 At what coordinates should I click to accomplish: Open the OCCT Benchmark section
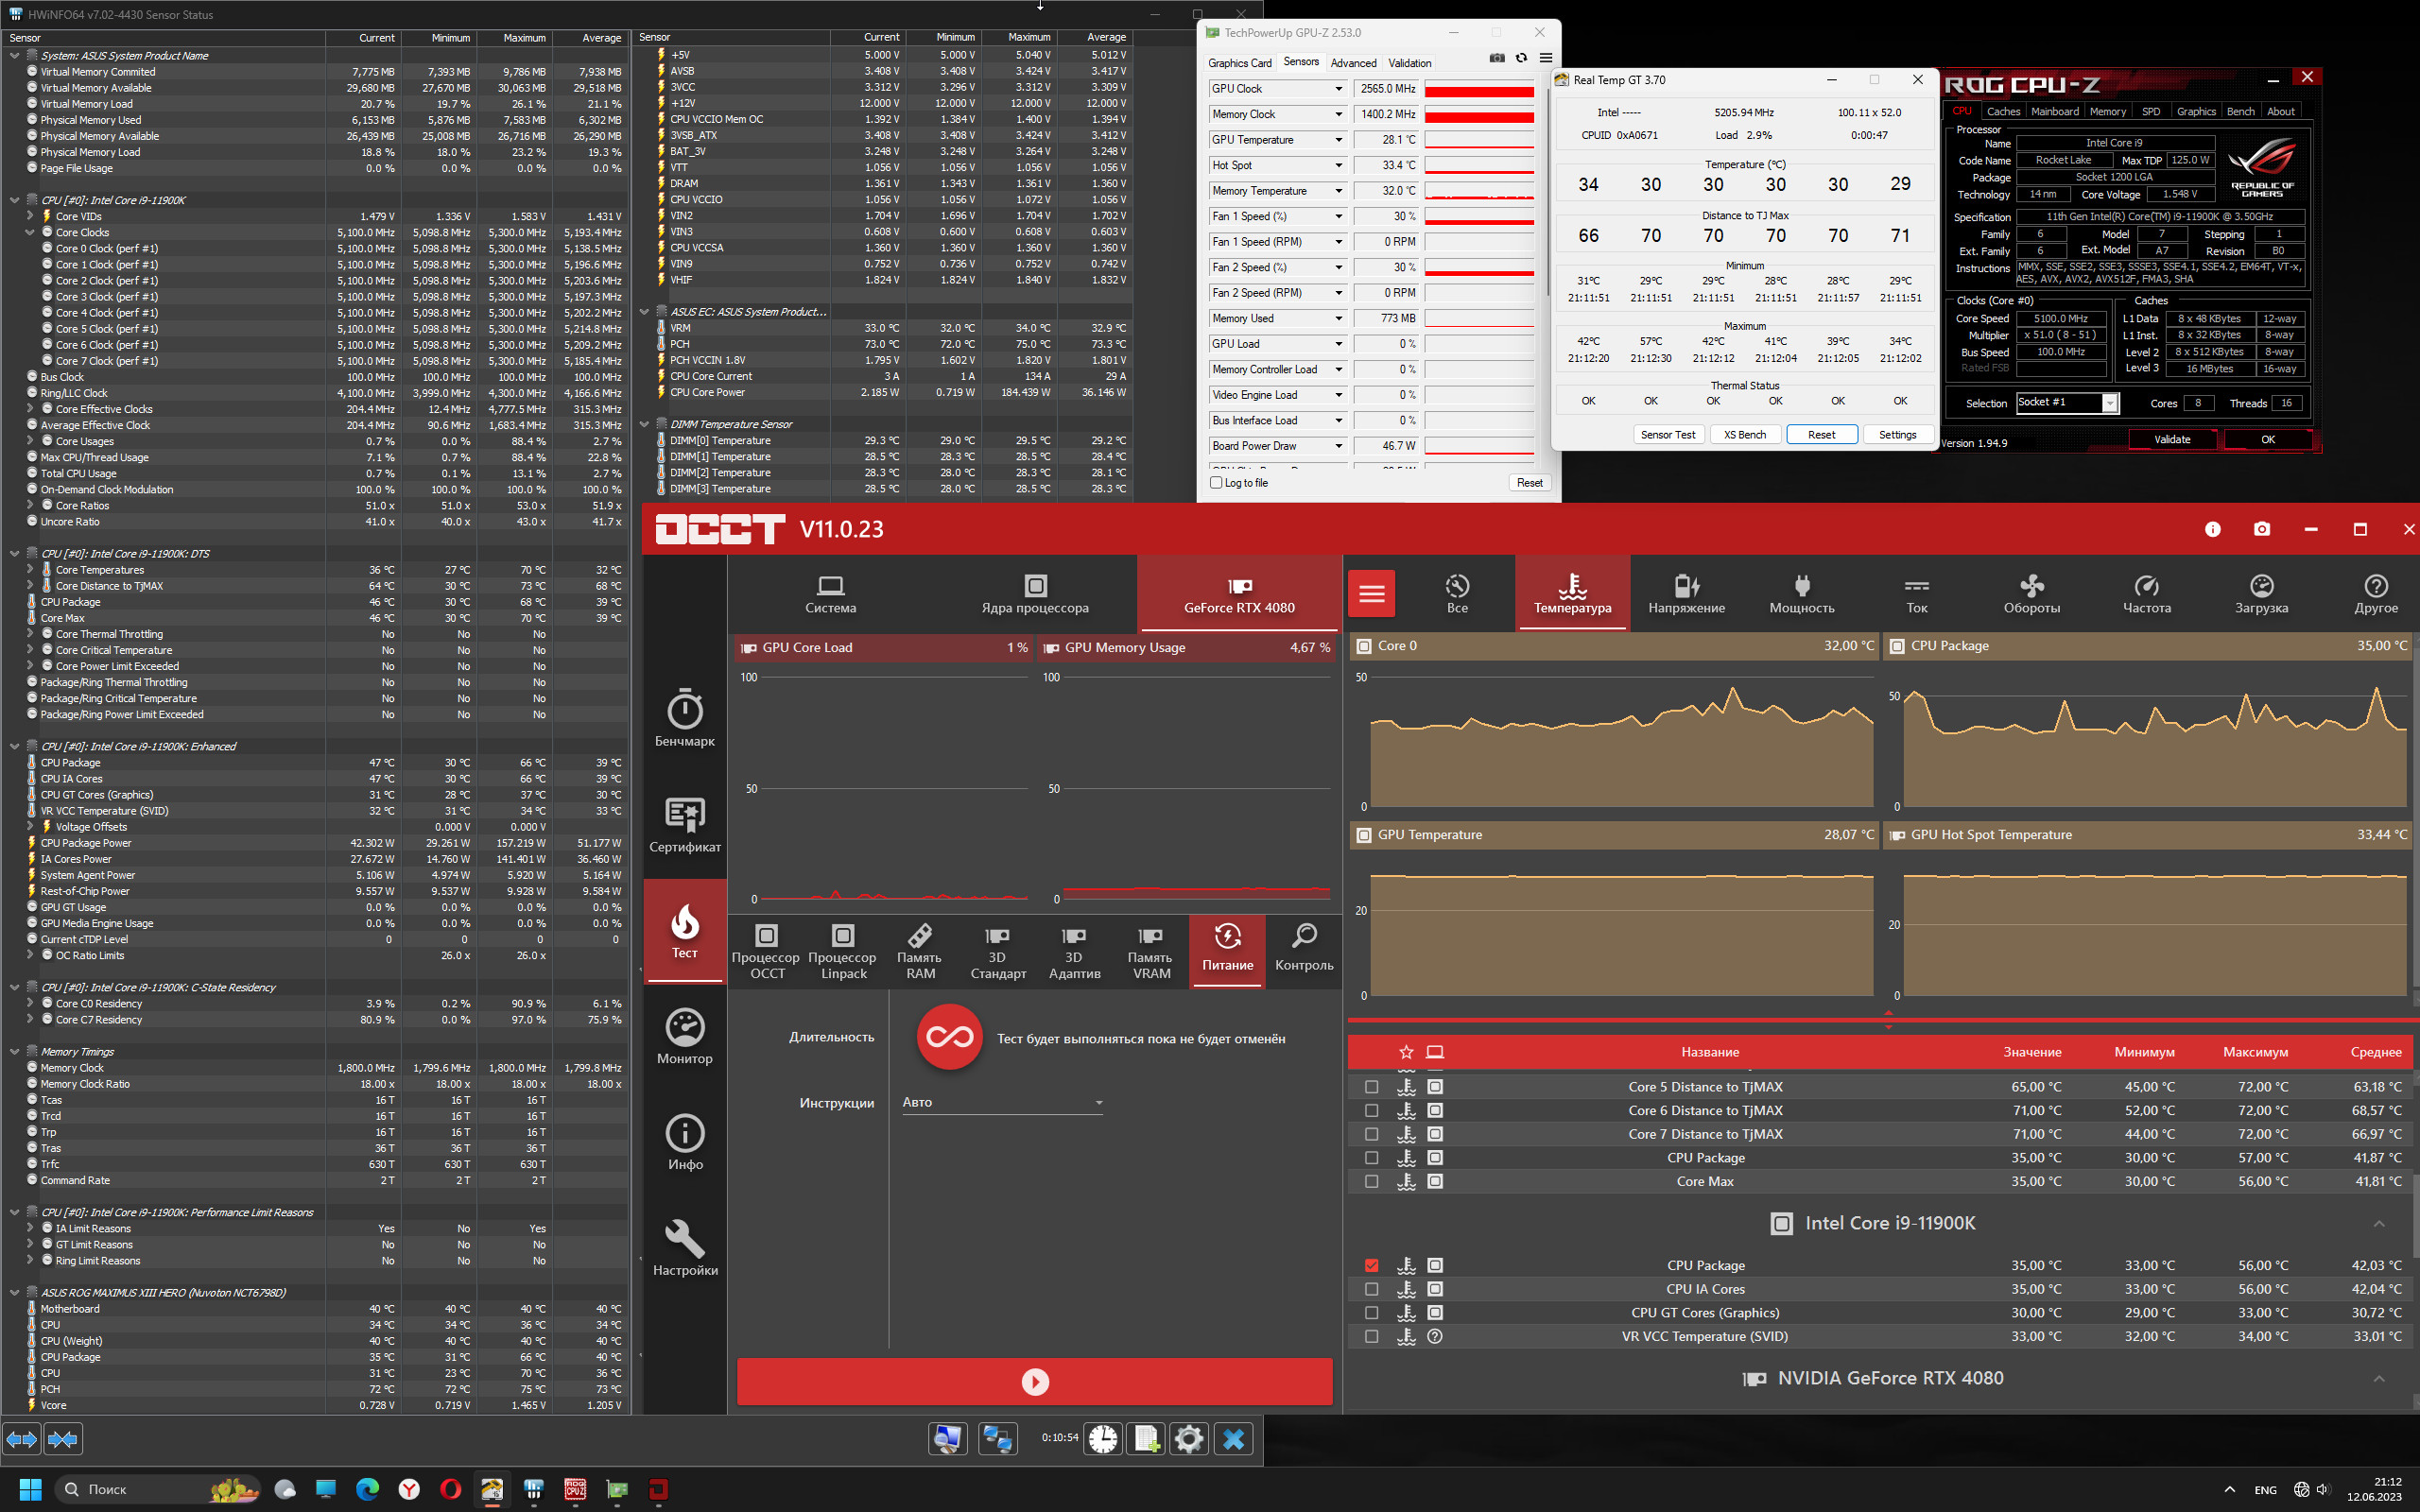[685, 718]
